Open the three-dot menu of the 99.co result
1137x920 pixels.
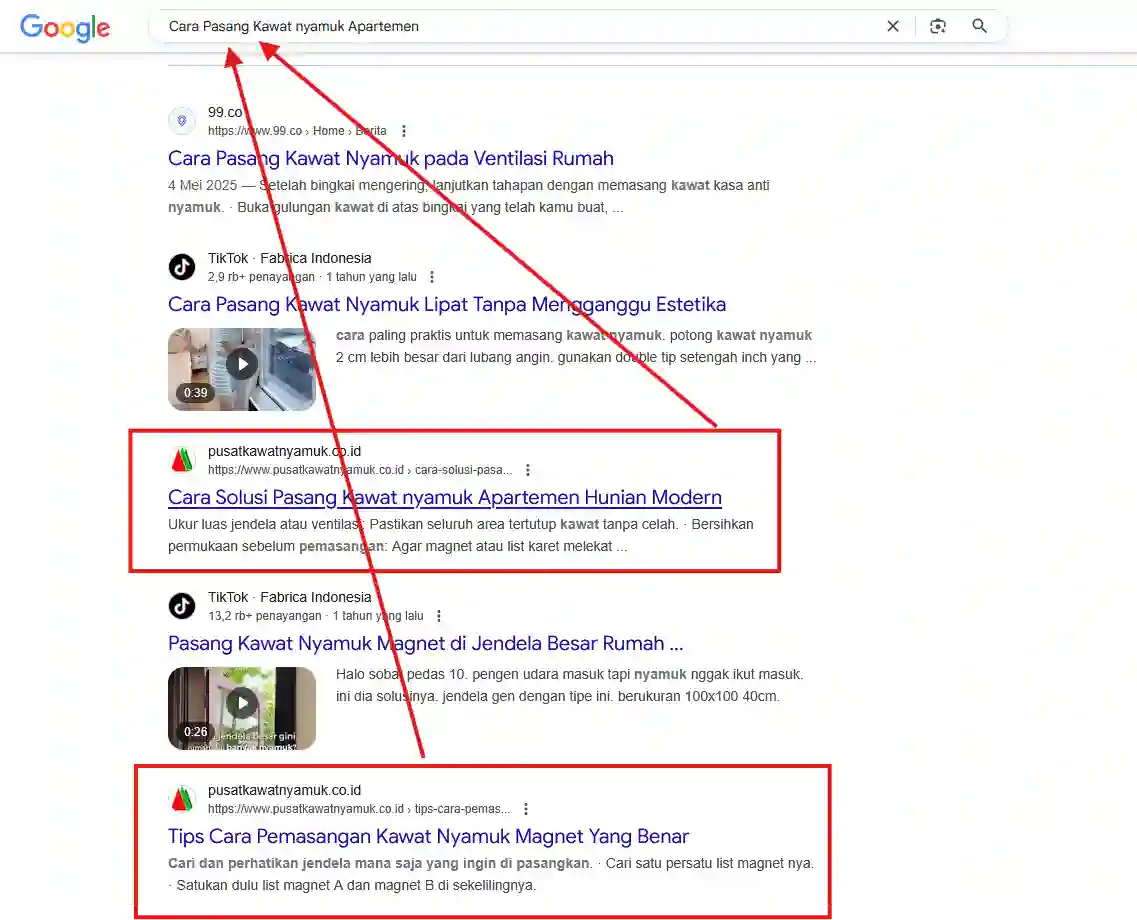coord(404,131)
